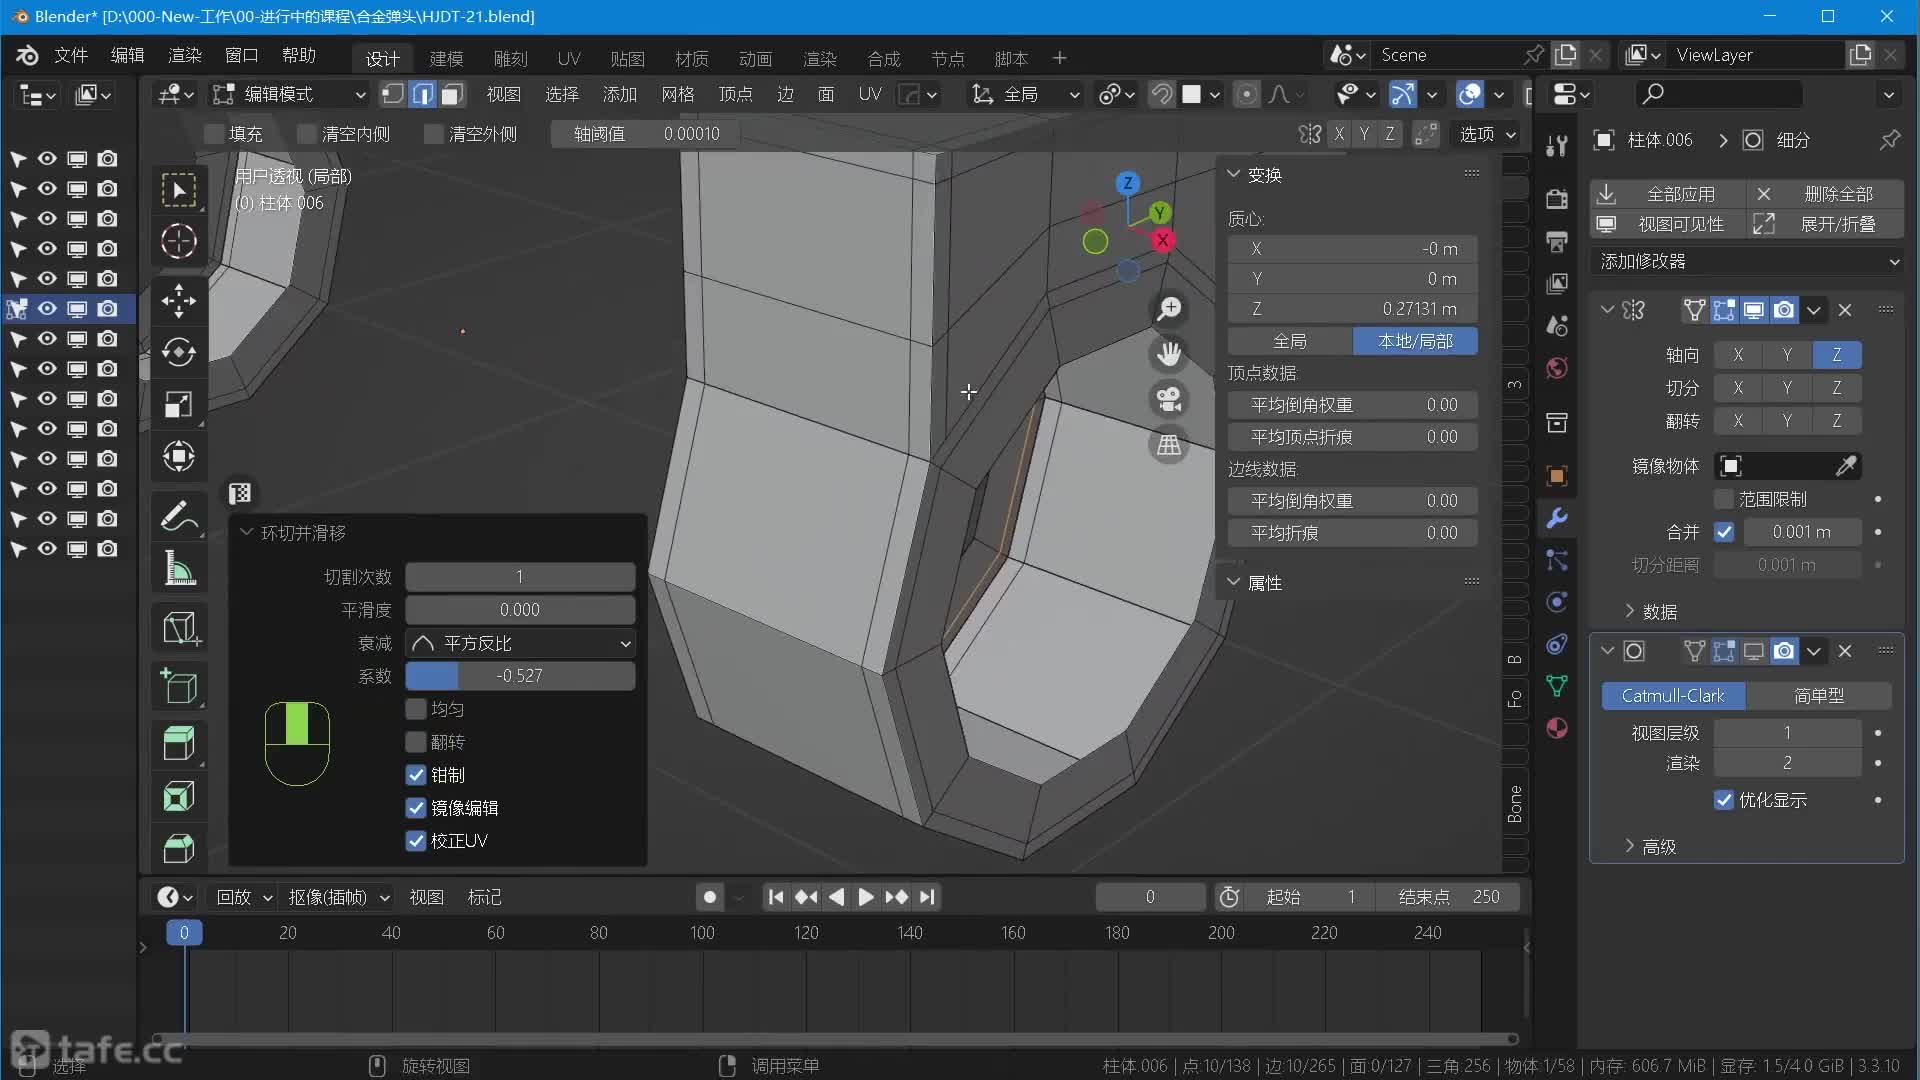This screenshot has height=1080, width=1920.
Task: Select face select mode icon
Action: click(452, 94)
